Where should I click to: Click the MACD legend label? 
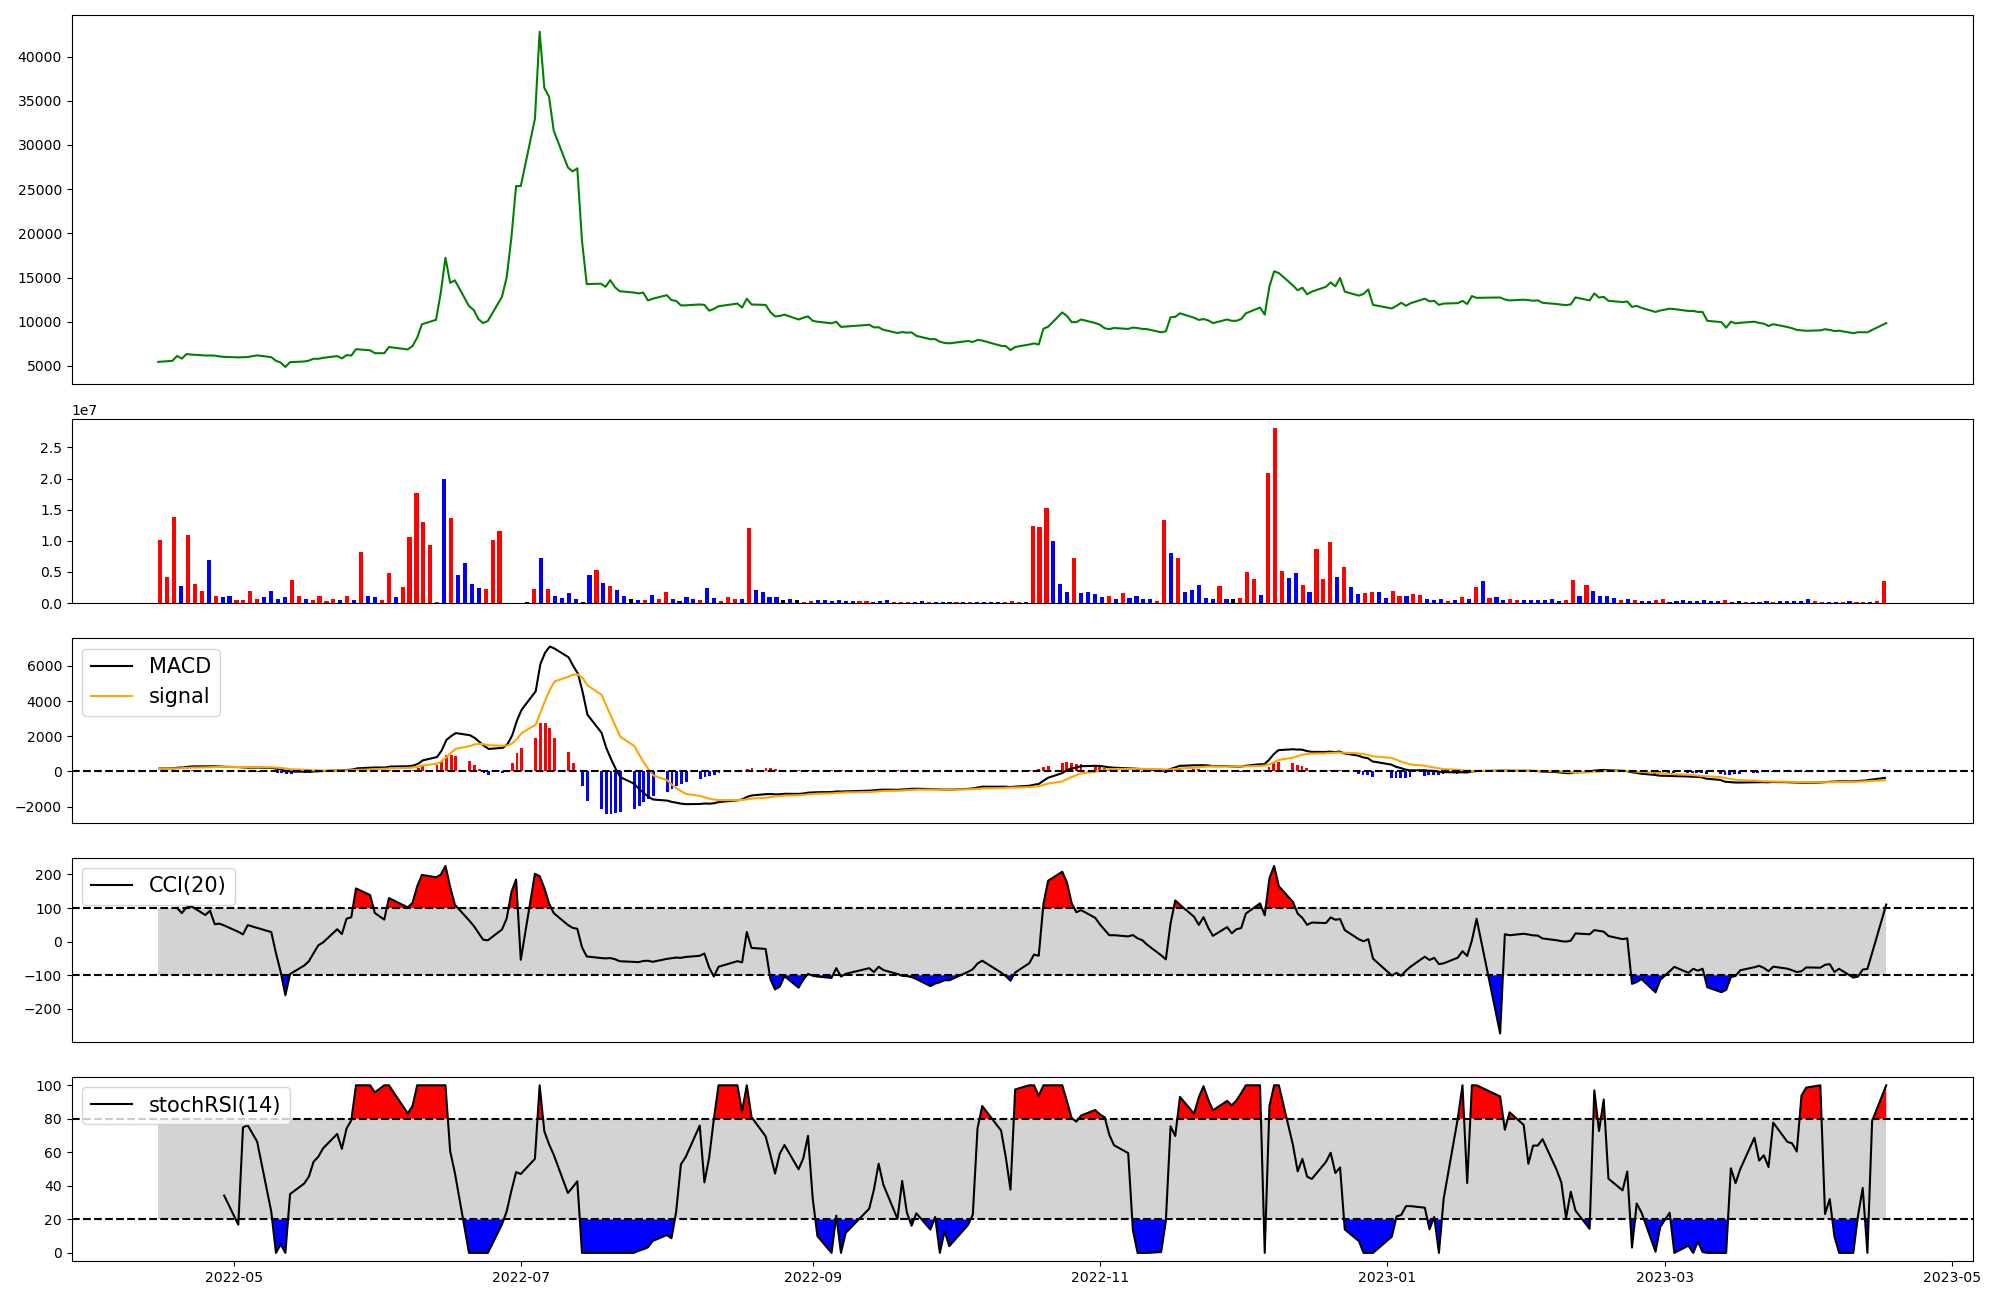point(180,666)
